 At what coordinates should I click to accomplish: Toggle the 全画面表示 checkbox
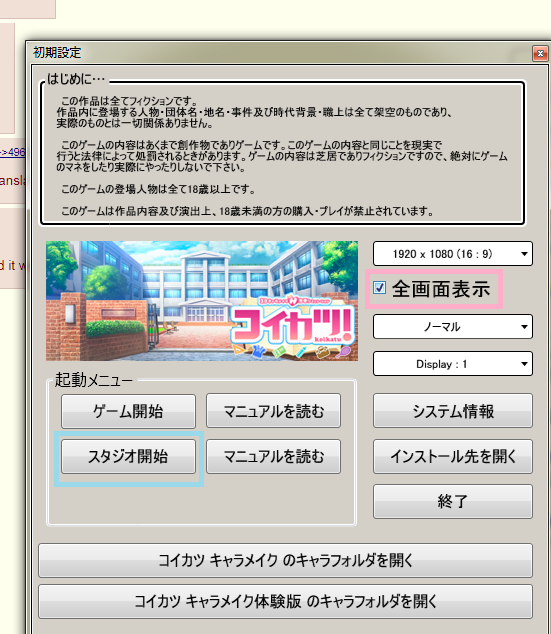(379, 288)
